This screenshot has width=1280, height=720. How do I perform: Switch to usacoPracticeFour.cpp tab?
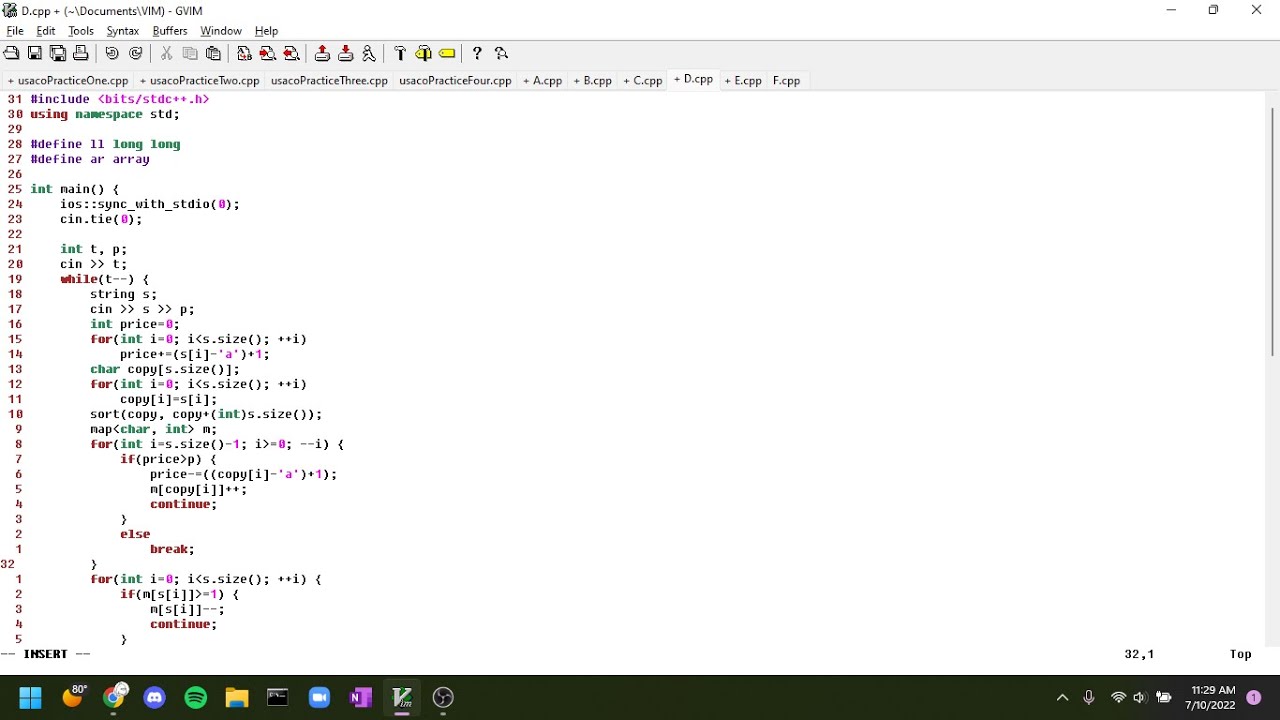455,80
